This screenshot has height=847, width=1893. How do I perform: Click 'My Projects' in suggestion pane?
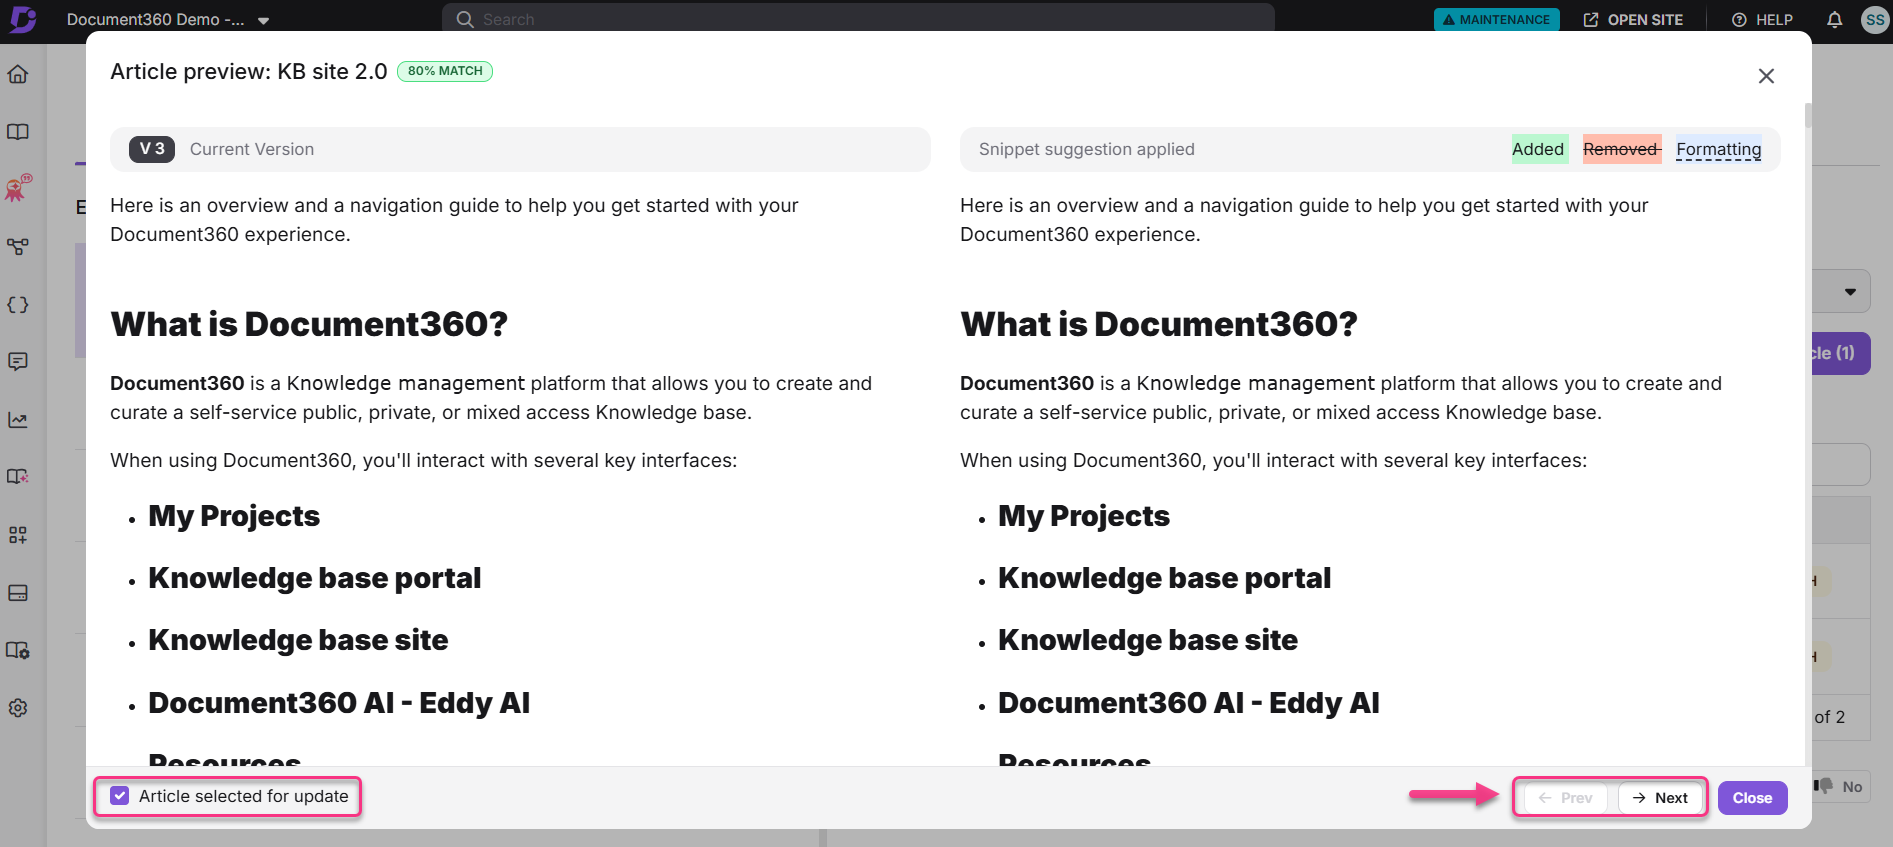[x=1084, y=516]
